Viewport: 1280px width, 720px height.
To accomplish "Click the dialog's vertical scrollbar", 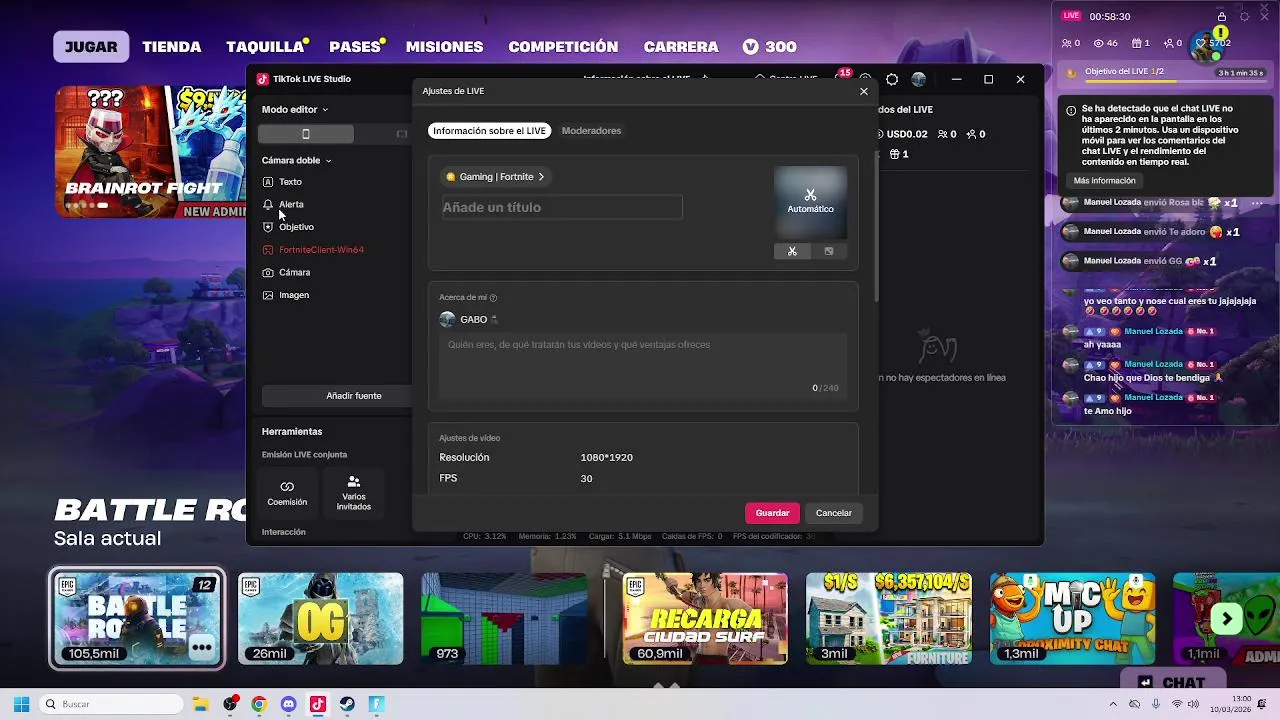I will coord(876,228).
